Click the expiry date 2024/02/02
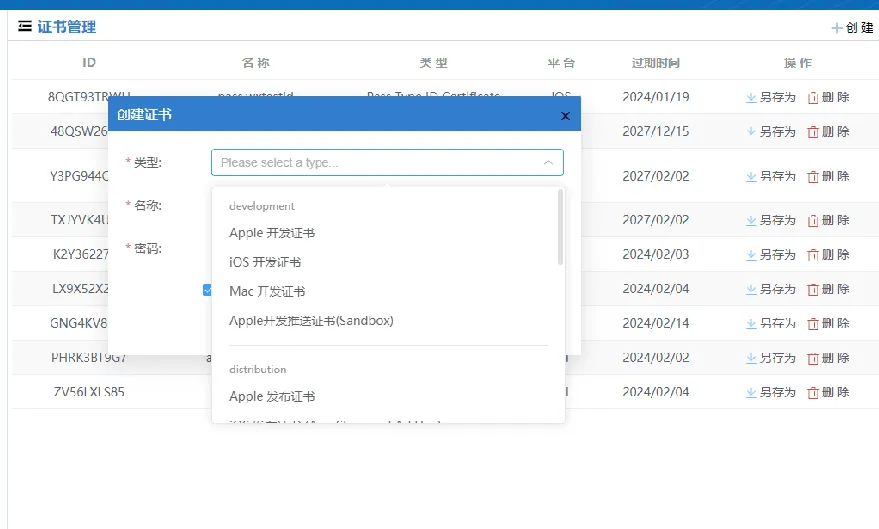Viewport: 879px width, 529px height. 656,358
